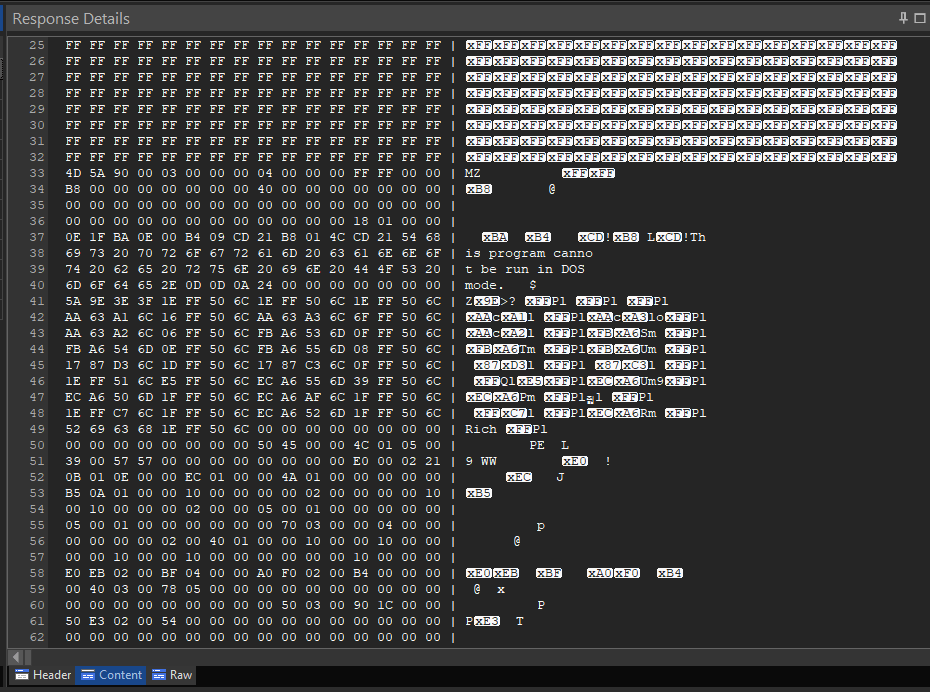This screenshot has width=930, height=692.
Task: Click the 'MZ' text on line 33
Action: click(x=473, y=173)
